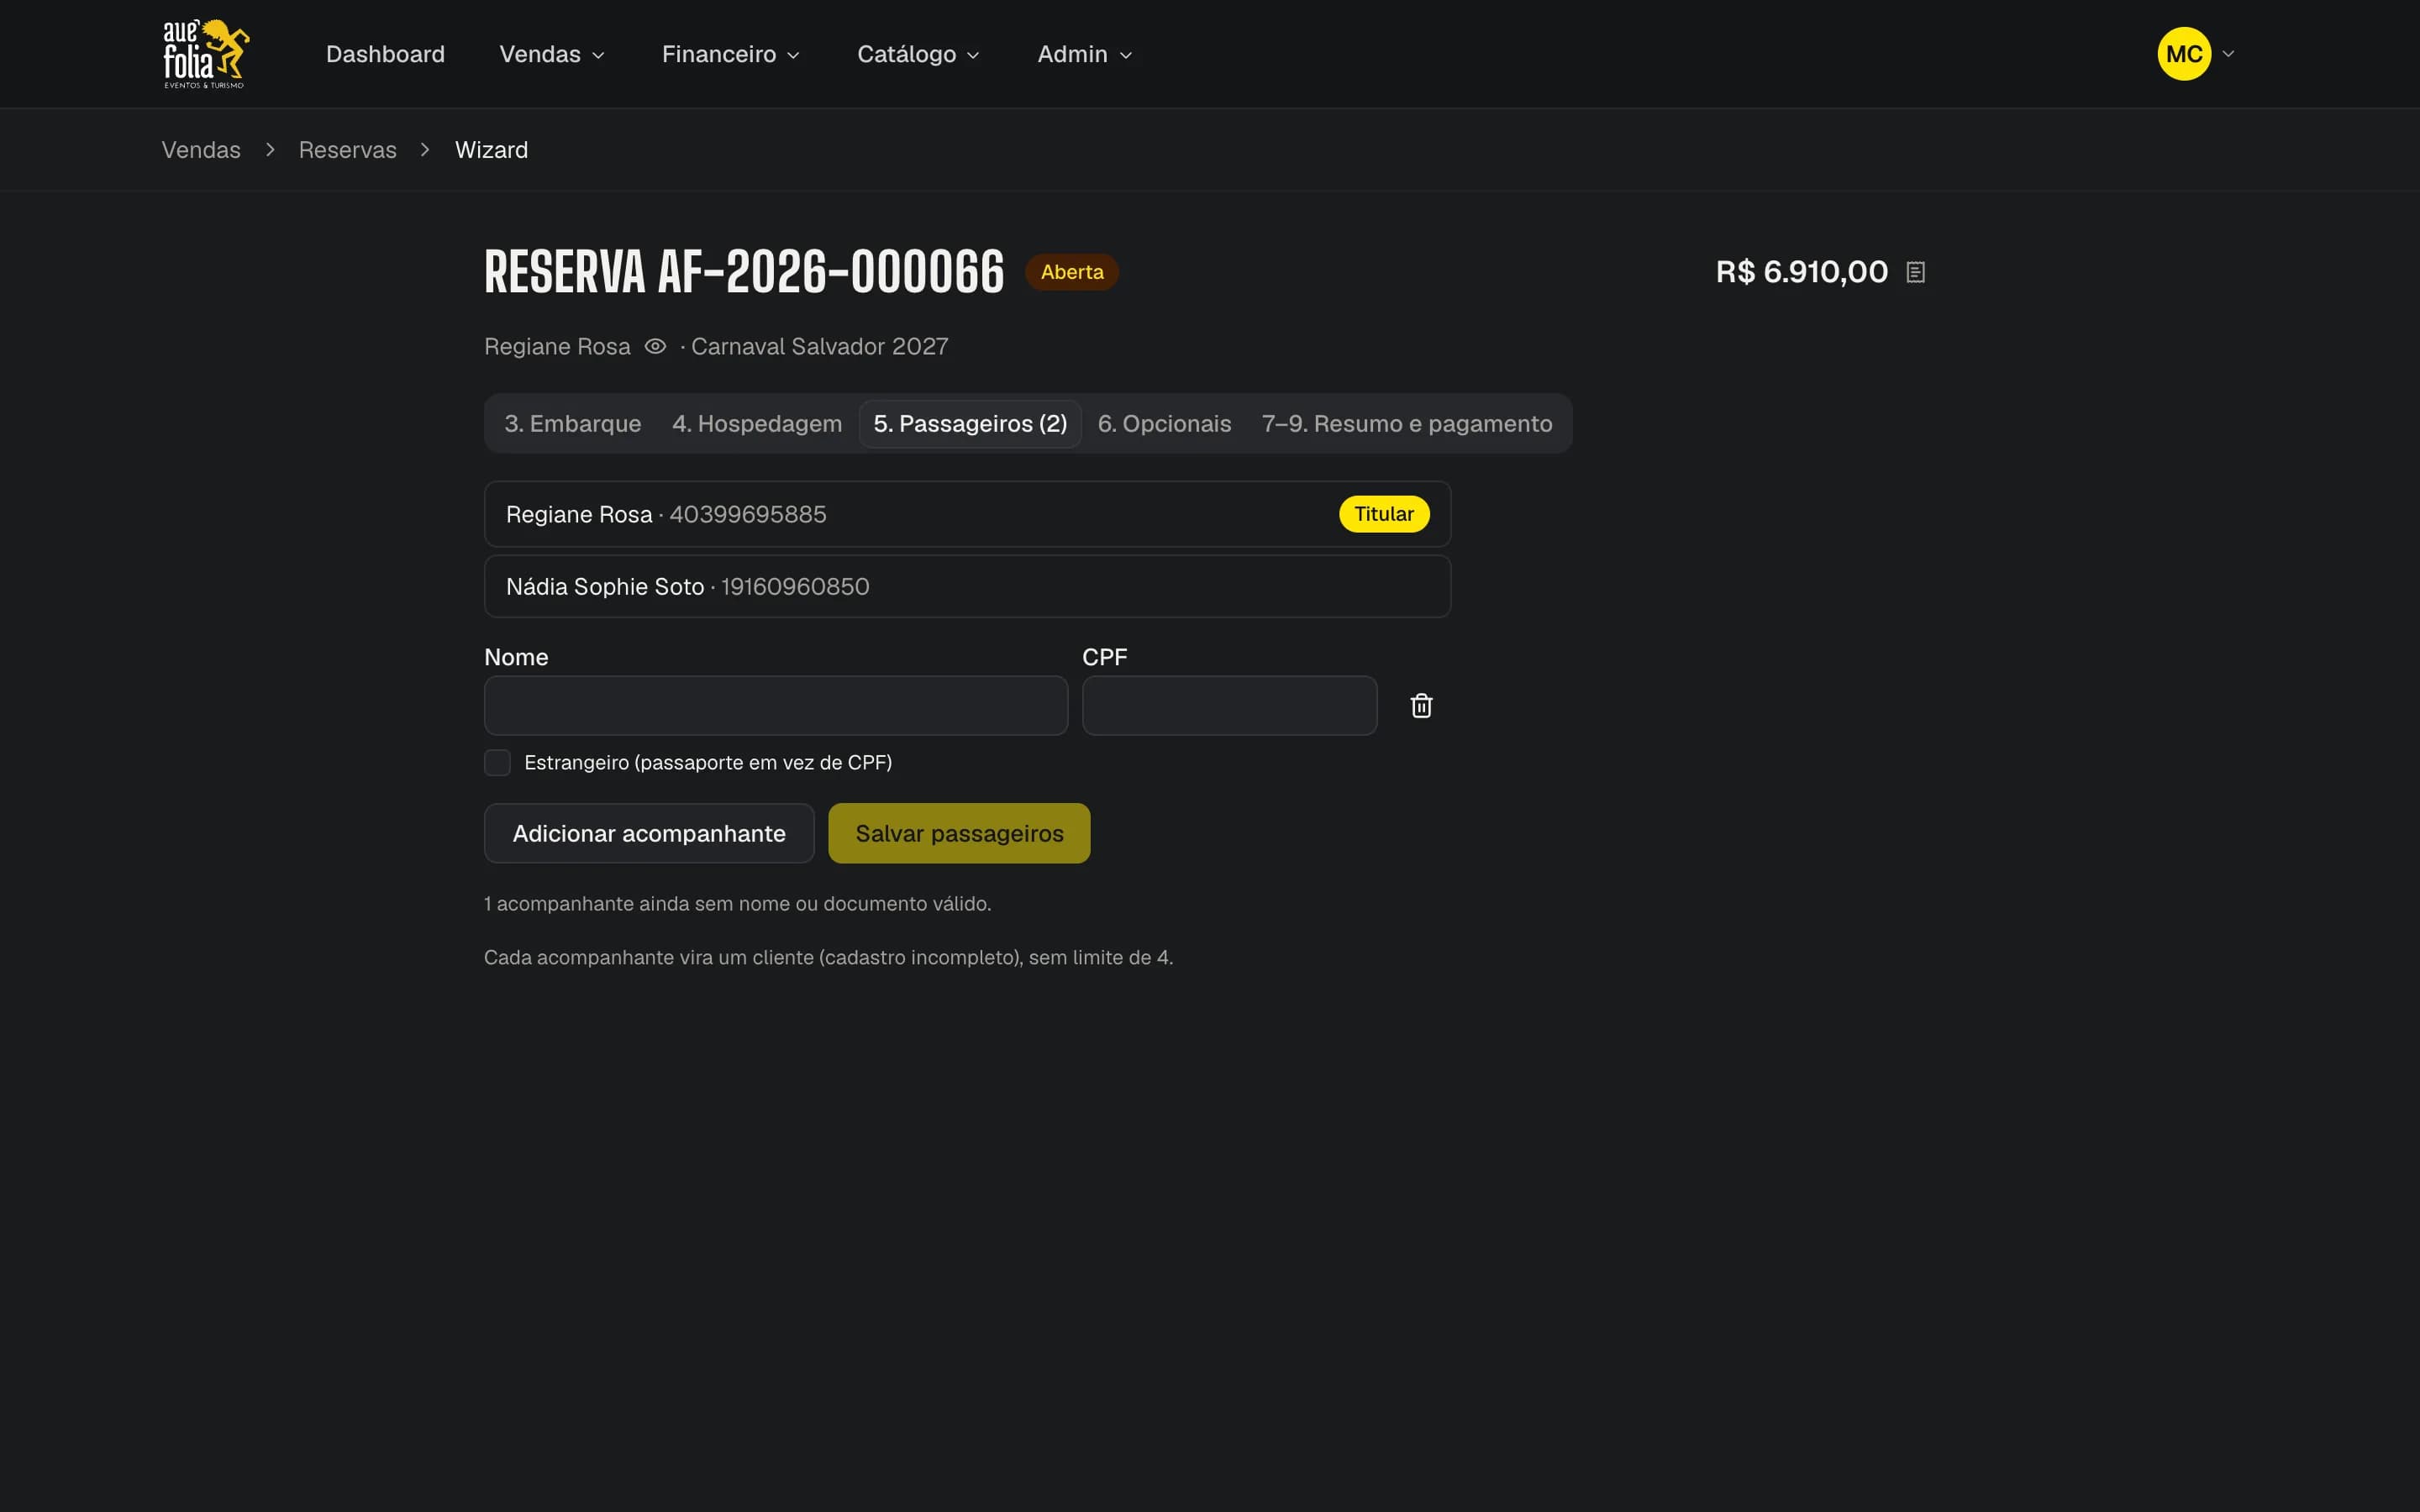Viewport: 2420px width, 1512px height.
Task: Click the Regiane Rosa client name under title
Action: point(557,346)
